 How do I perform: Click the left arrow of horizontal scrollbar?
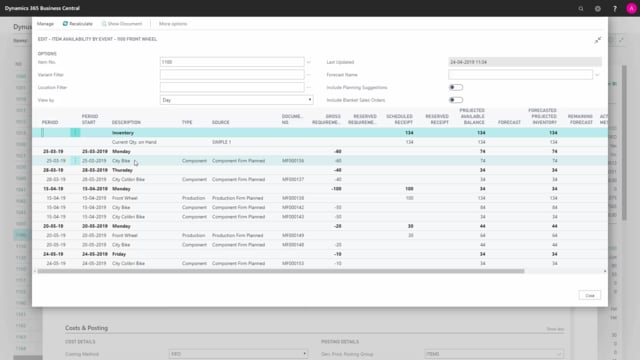pyautogui.click(x=35, y=271)
